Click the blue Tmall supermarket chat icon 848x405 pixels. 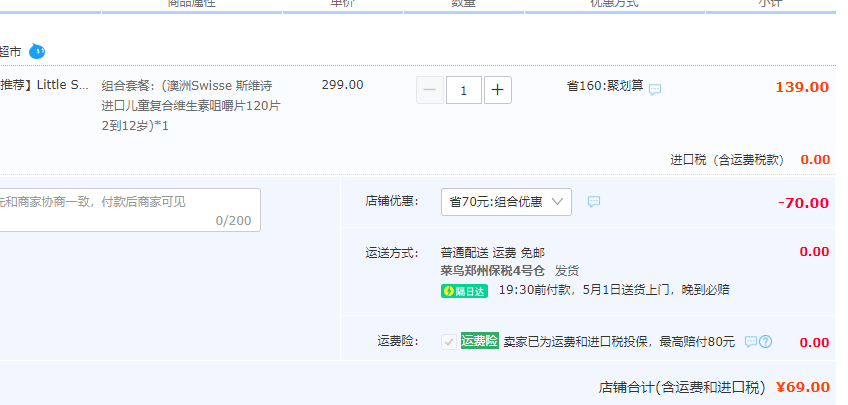coord(37,51)
